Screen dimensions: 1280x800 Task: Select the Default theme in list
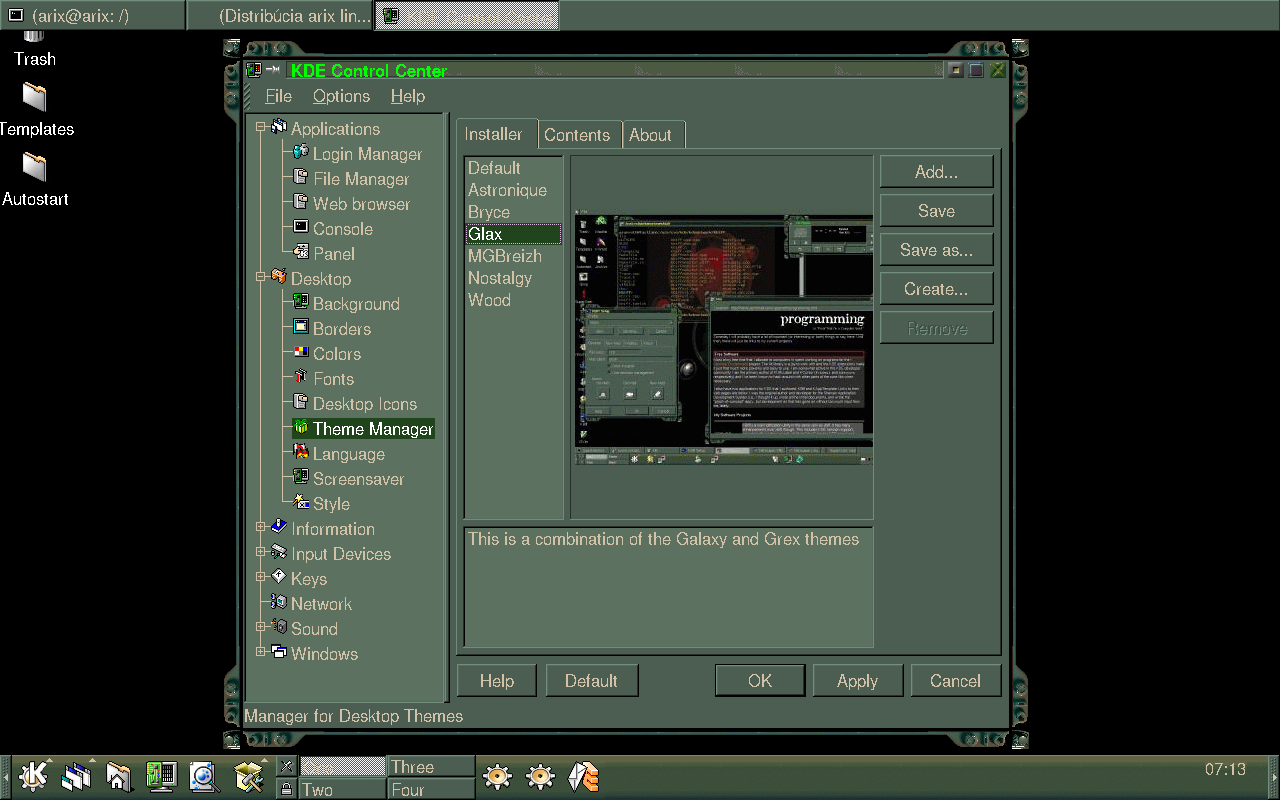pos(514,168)
